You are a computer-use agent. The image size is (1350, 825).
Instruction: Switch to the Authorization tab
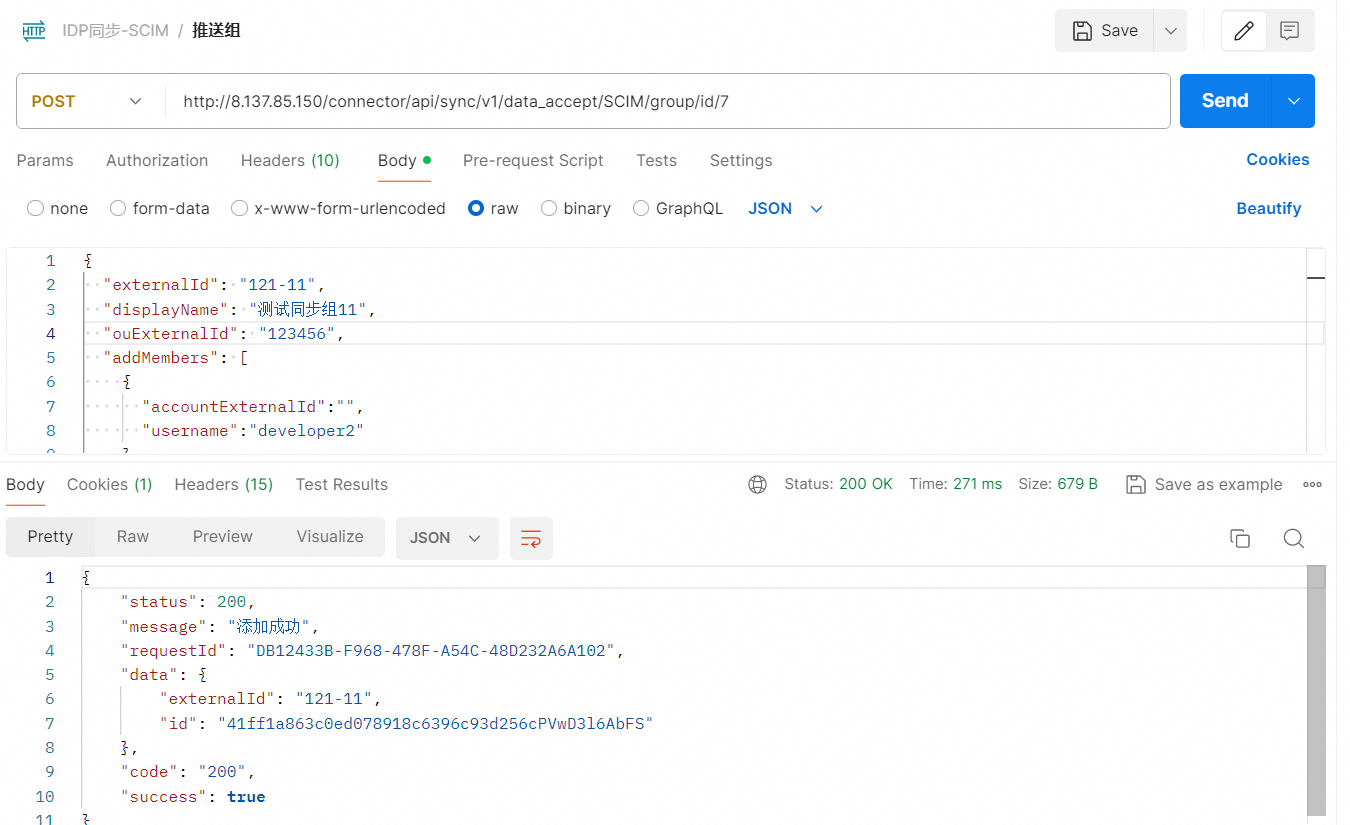click(x=157, y=160)
